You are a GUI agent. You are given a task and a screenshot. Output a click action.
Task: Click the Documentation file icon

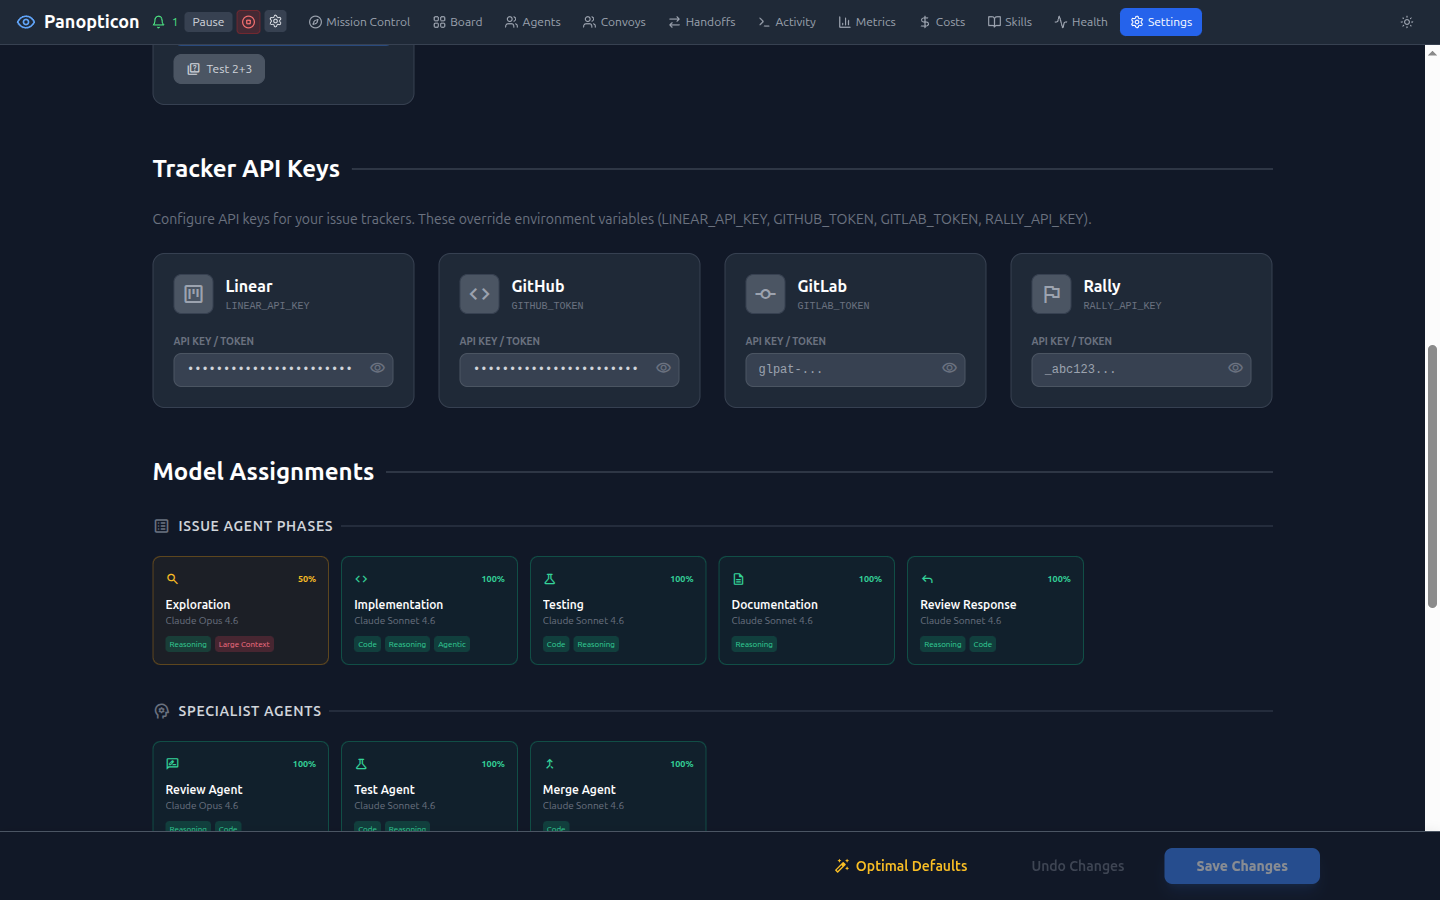pyautogui.click(x=738, y=579)
